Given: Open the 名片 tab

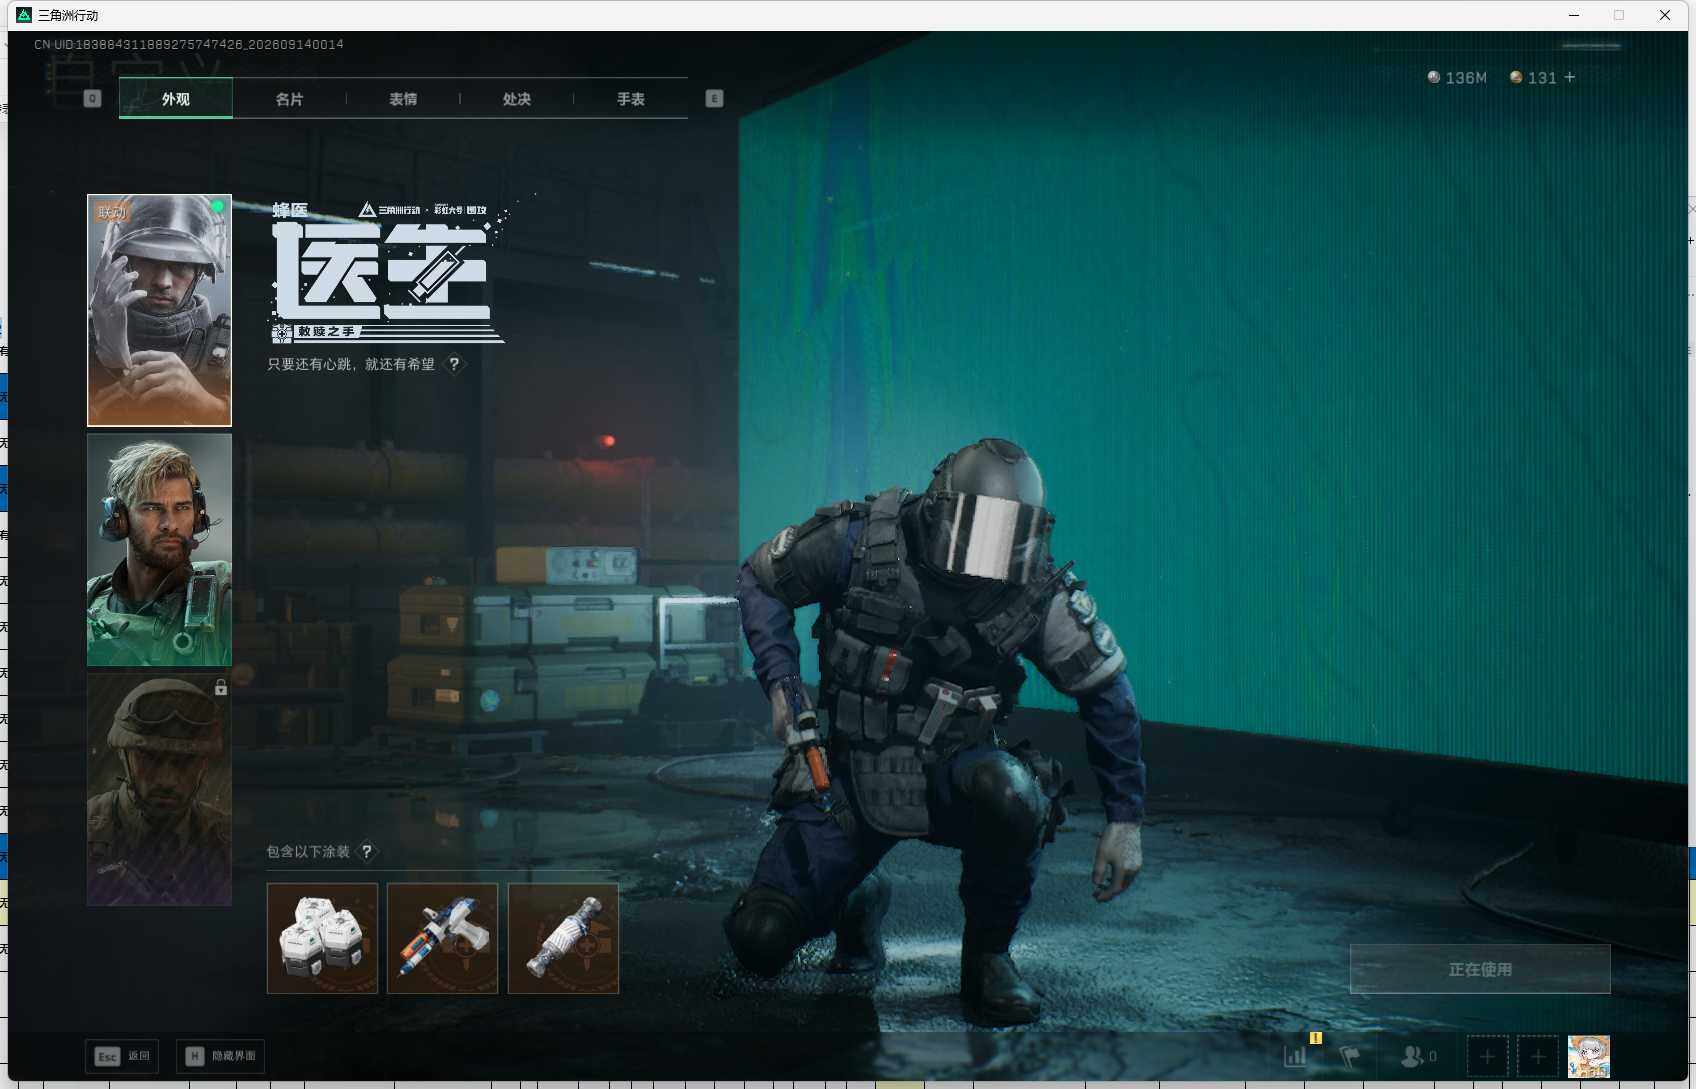Looking at the screenshot, I should [289, 98].
